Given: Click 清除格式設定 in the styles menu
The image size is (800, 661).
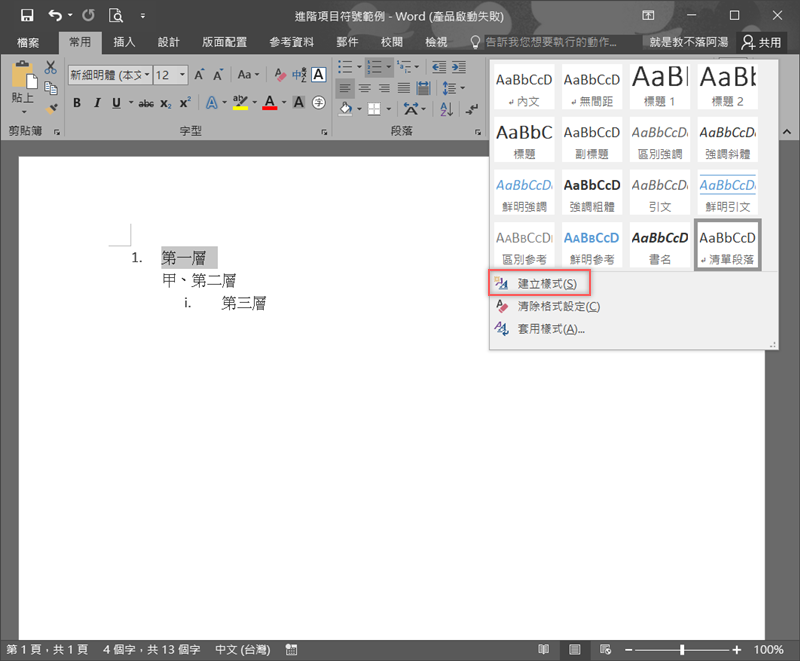Looking at the screenshot, I should pos(558,306).
